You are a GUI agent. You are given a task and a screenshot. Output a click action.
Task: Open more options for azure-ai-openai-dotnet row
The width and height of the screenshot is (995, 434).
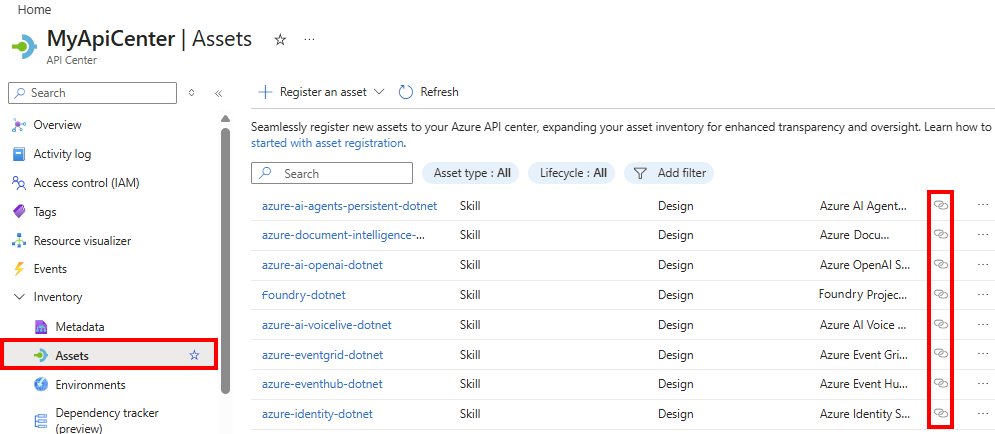983,265
